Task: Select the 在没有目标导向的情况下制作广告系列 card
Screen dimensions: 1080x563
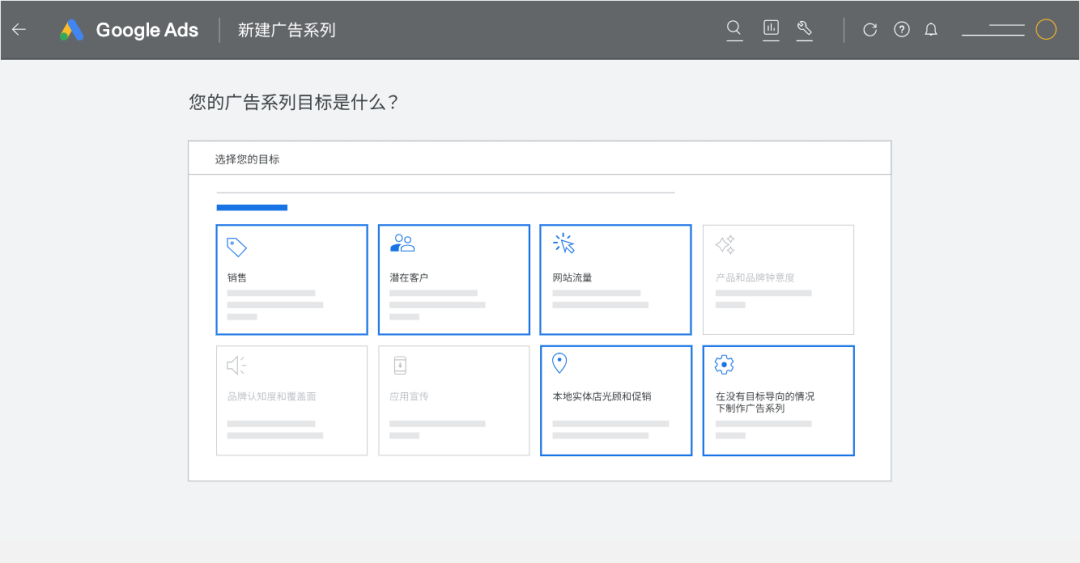Action: point(778,400)
